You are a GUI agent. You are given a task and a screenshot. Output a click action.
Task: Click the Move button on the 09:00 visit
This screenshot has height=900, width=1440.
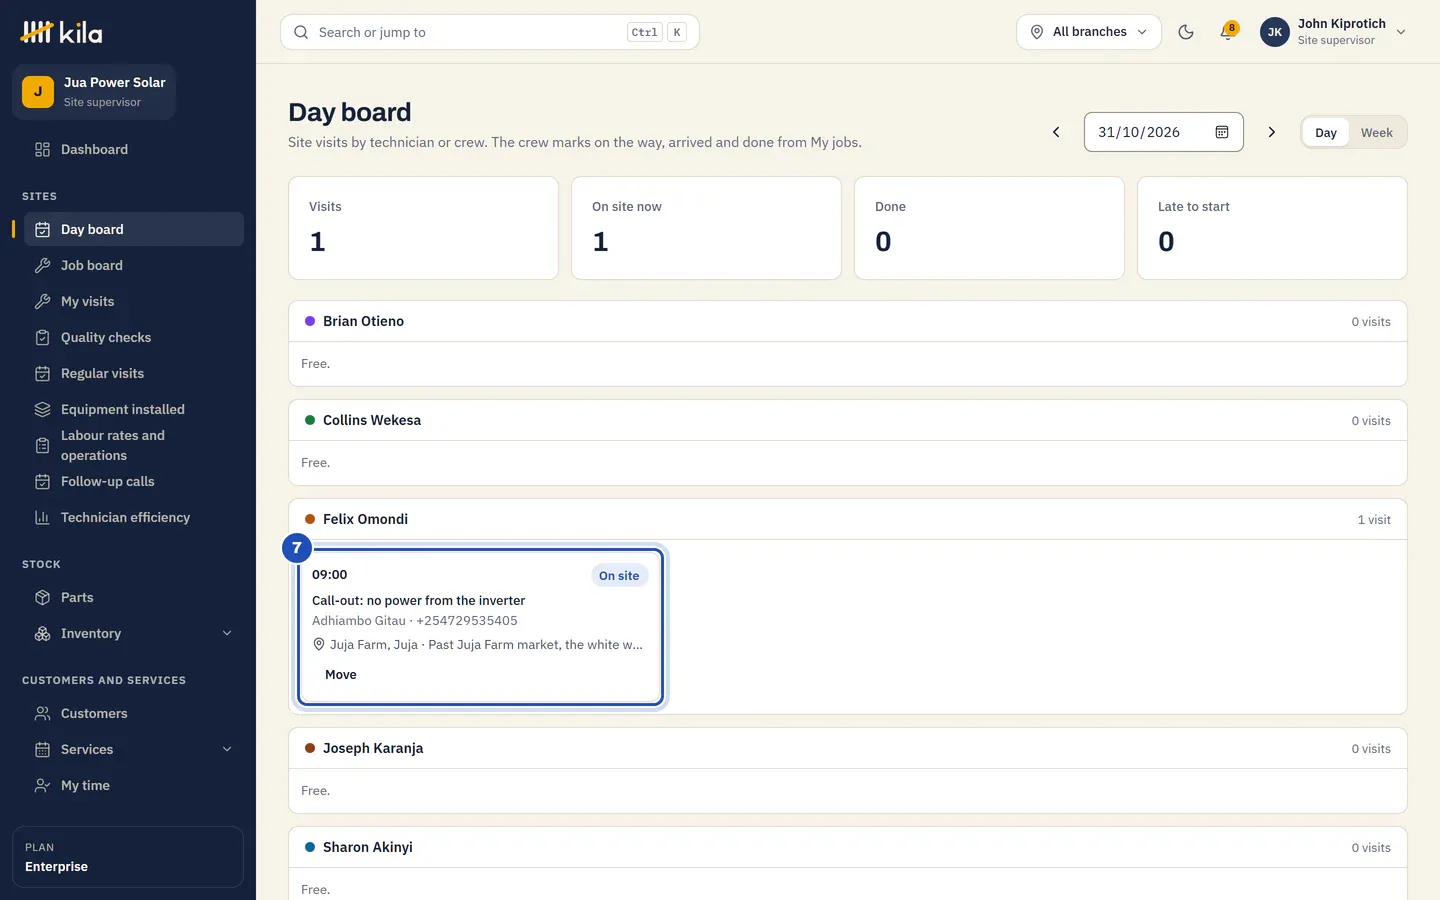pos(341,675)
